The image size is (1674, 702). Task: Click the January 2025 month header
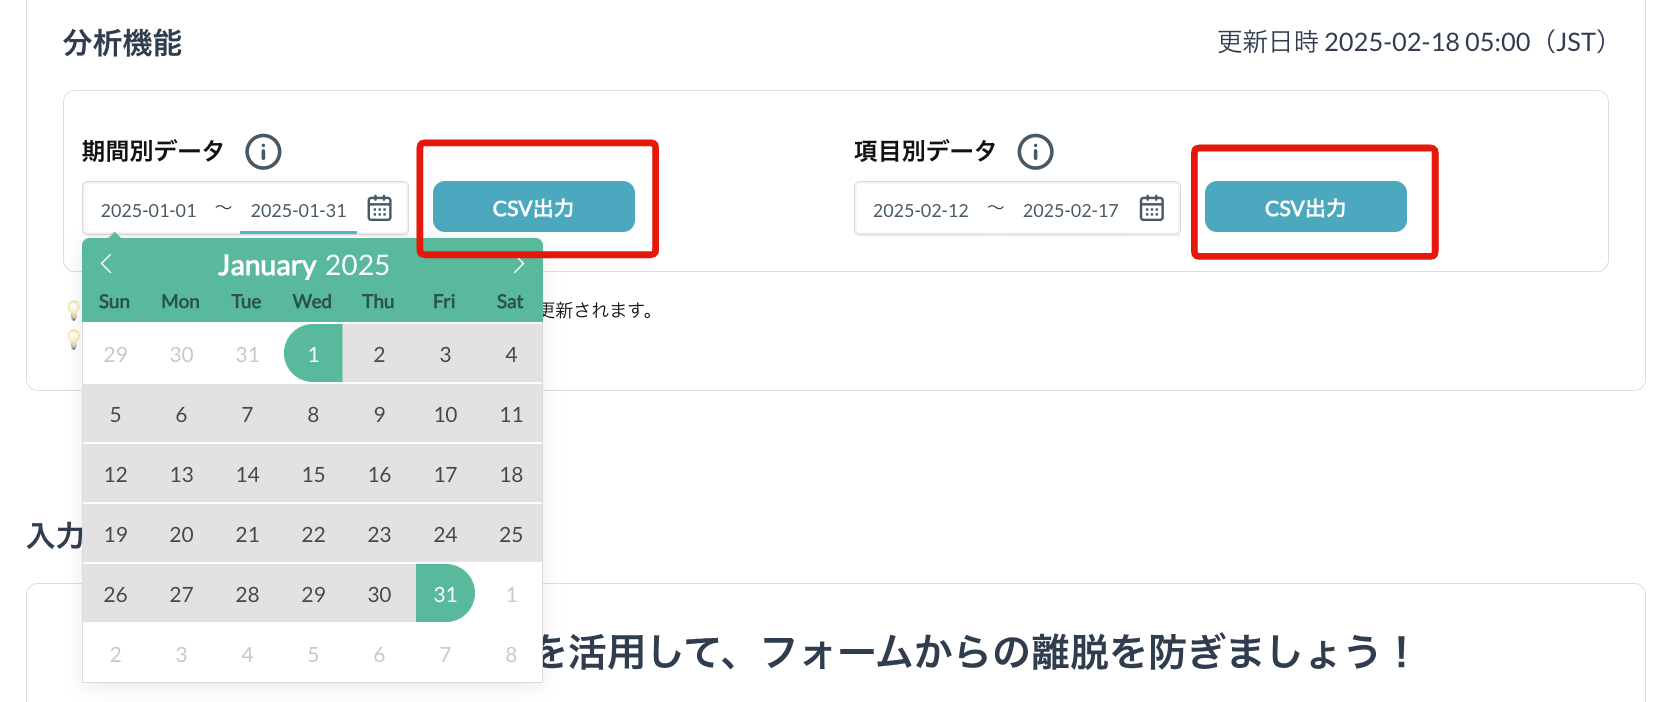[x=303, y=265]
